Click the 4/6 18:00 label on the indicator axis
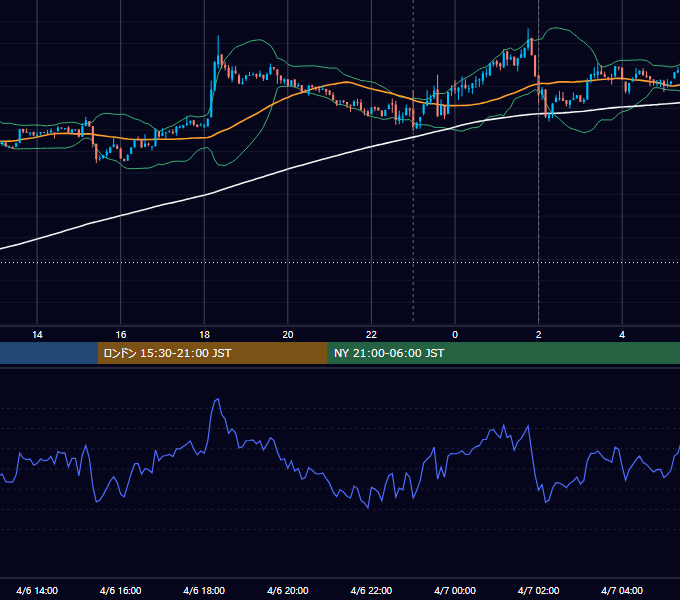The image size is (680, 600). point(204,590)
